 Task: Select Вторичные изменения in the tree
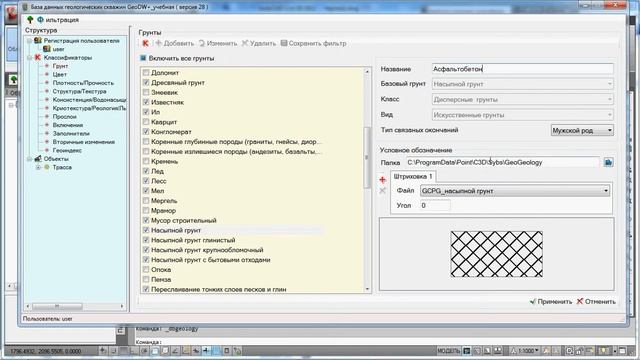click(83, 142)
